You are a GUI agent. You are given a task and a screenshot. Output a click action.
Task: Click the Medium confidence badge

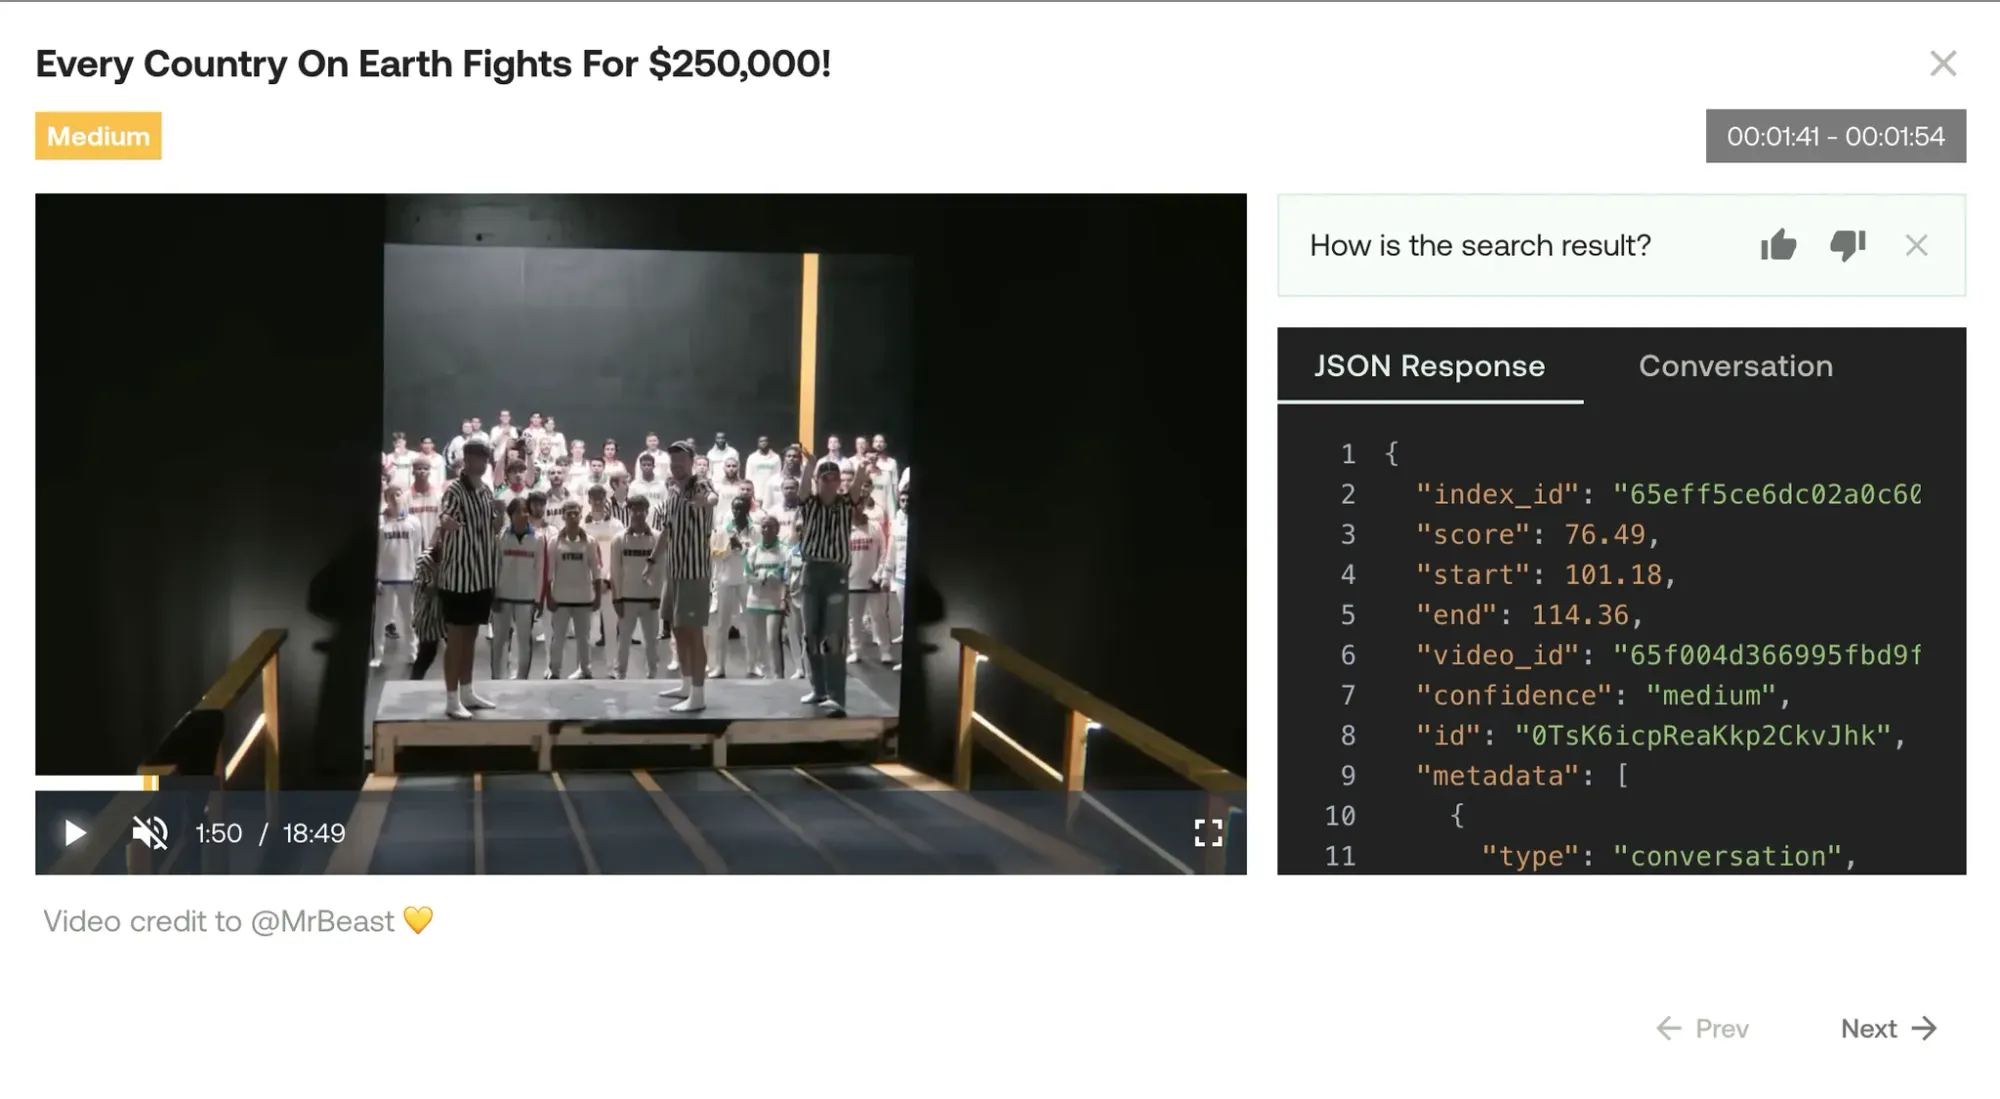point(98,136)
